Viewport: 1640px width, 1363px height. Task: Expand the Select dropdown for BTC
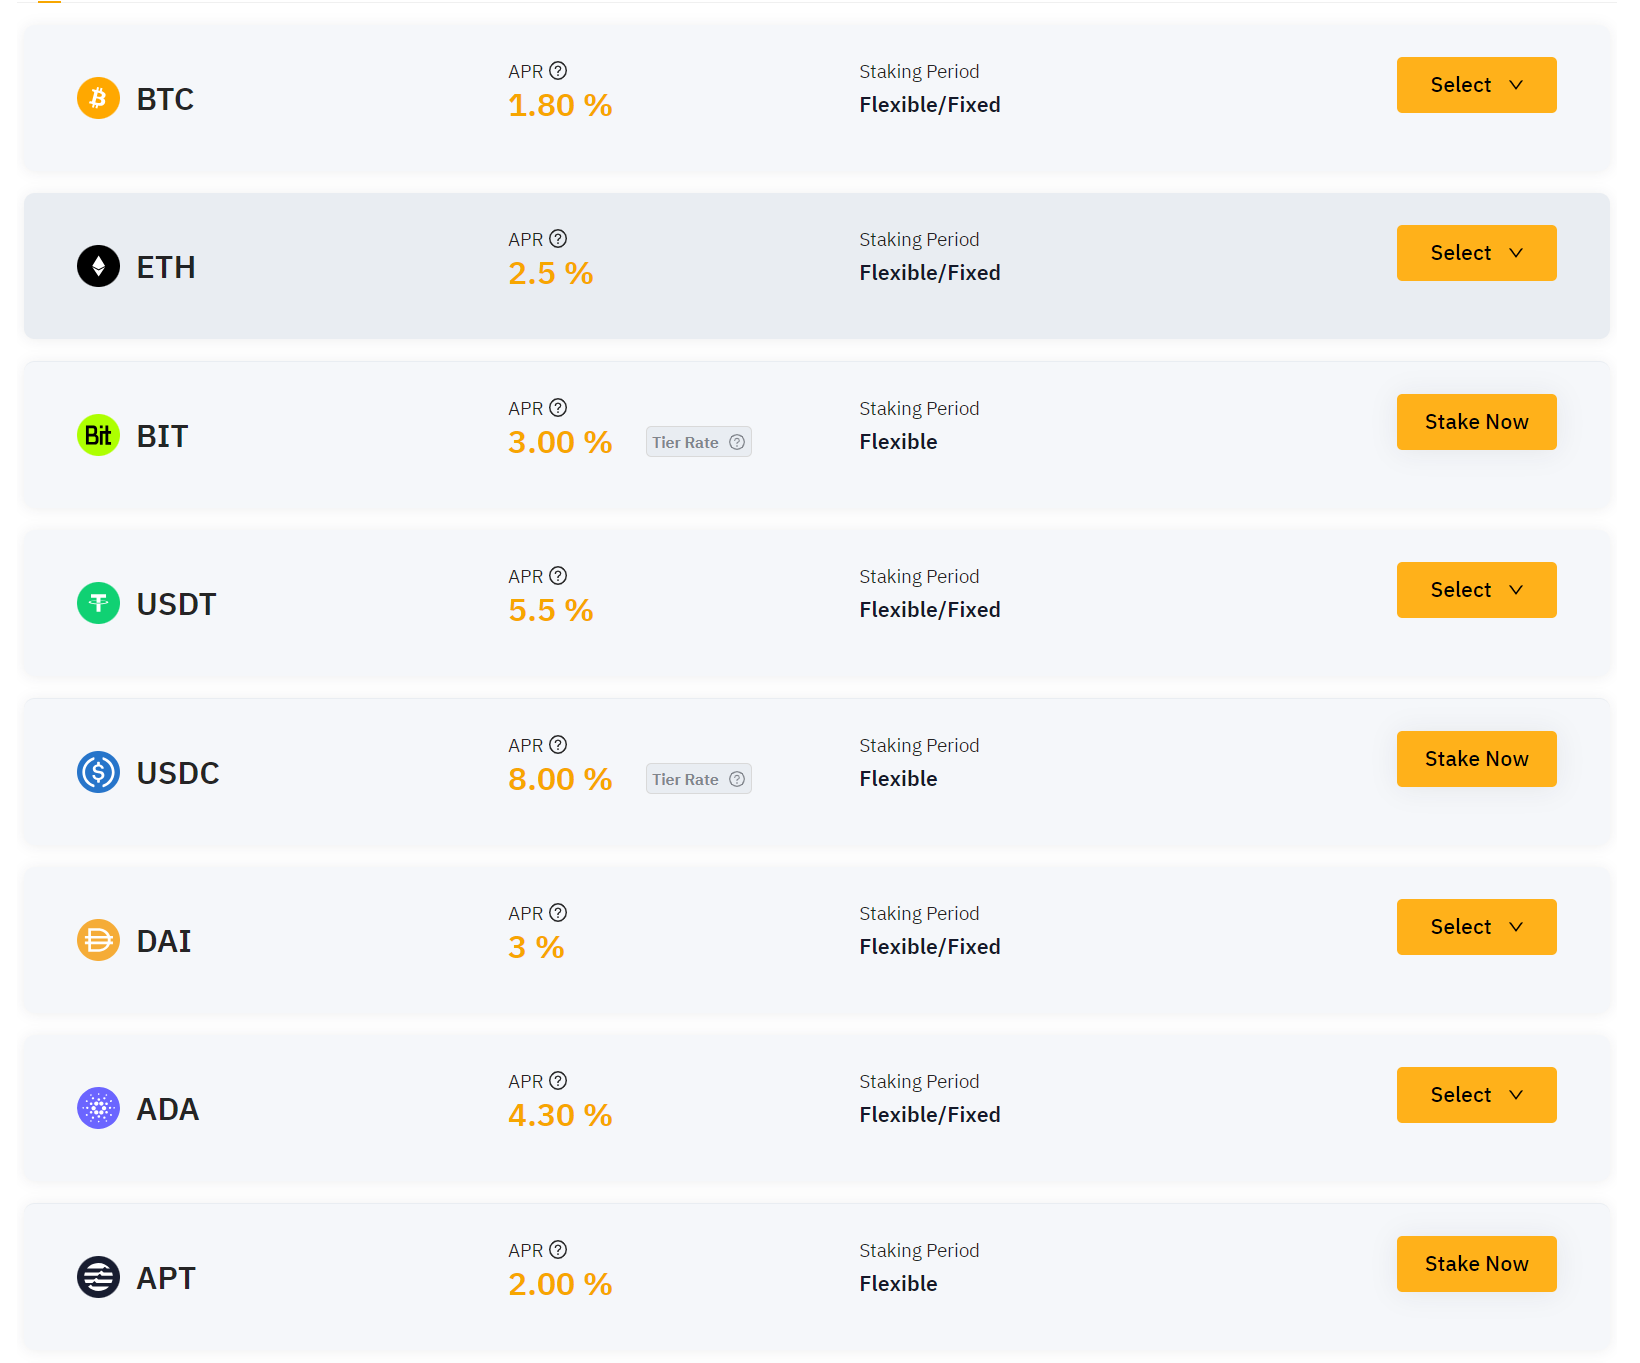pos(1476,85)
